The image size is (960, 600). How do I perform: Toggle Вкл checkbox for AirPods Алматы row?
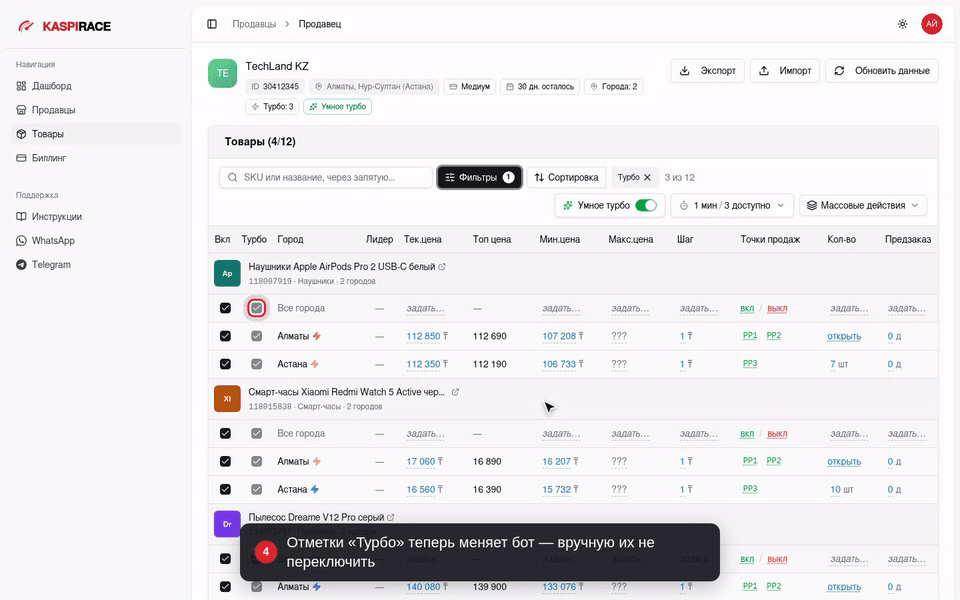tap(225, 336)
